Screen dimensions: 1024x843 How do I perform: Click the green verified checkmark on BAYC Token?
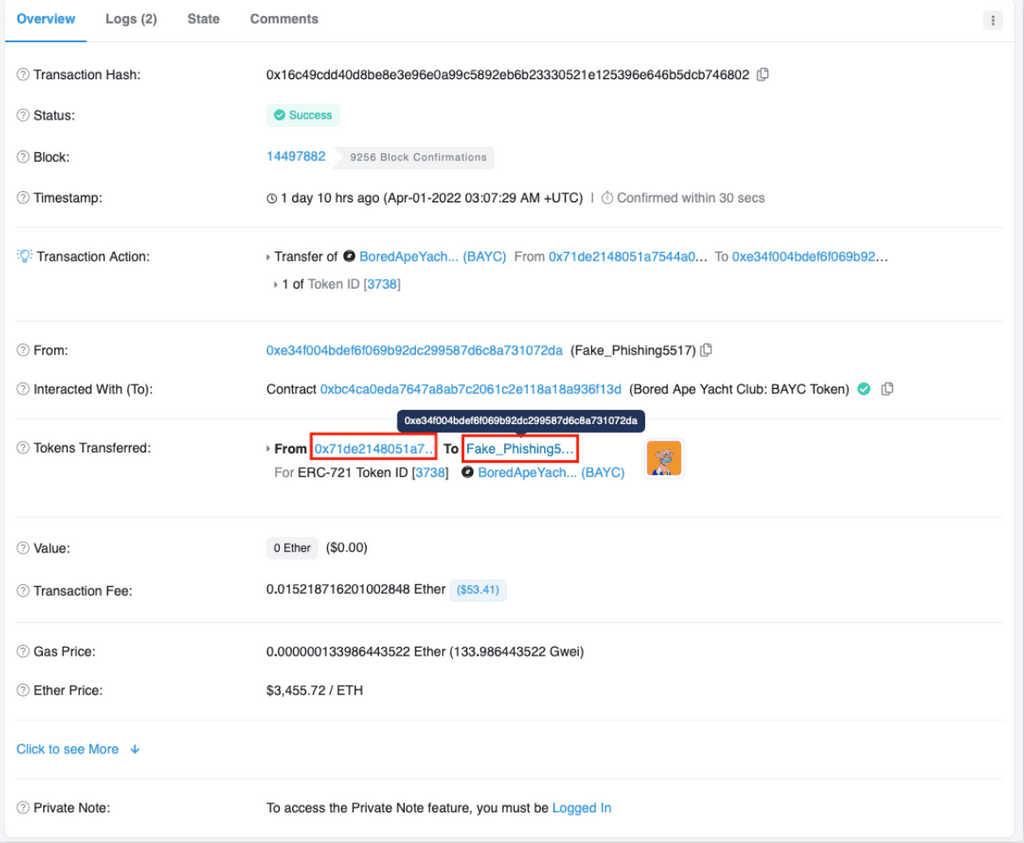coord(864,389)
